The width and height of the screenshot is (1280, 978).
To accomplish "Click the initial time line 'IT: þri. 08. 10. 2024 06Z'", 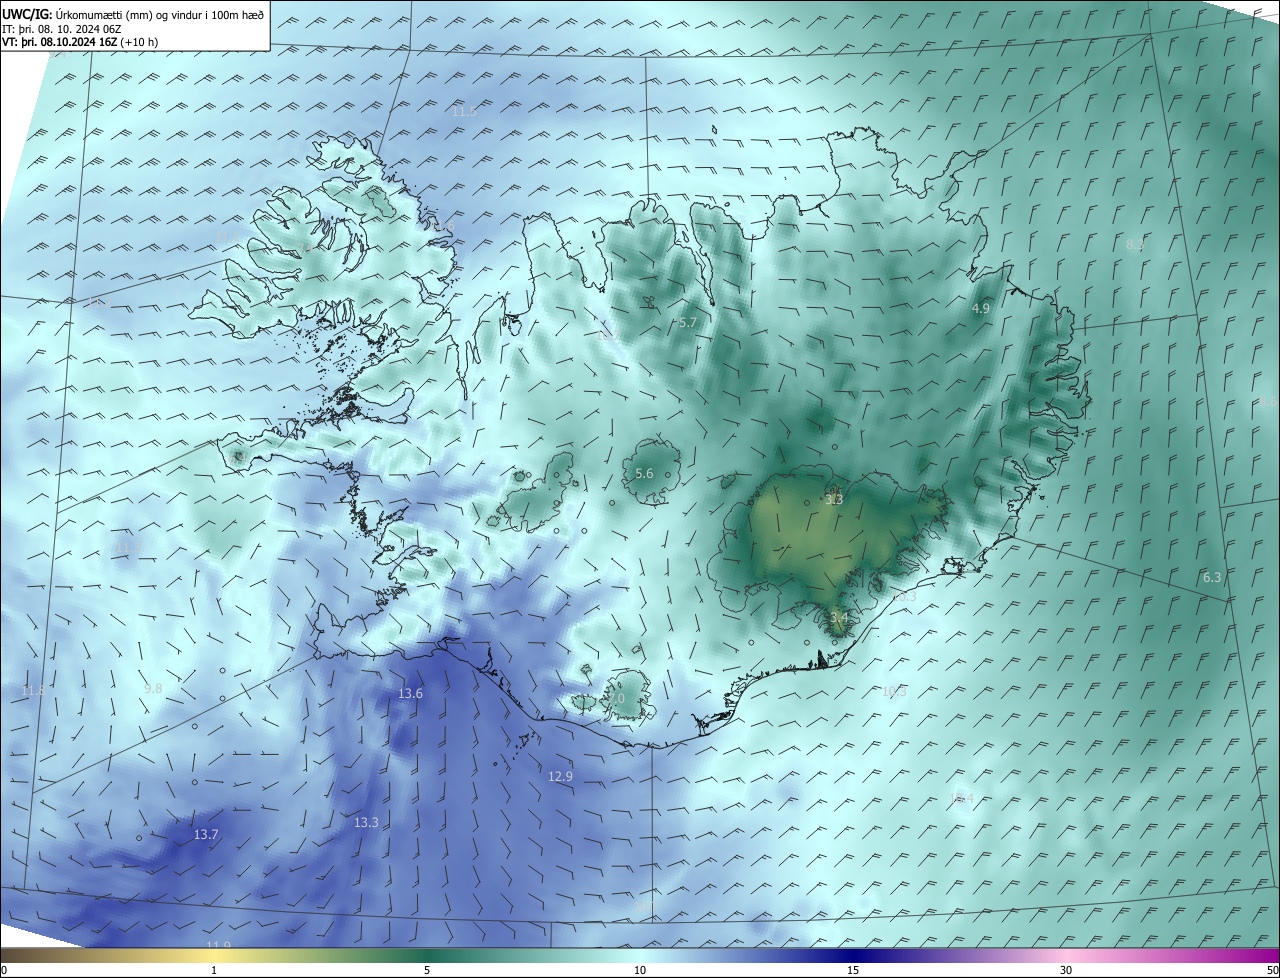I will [x=61, y=28].
